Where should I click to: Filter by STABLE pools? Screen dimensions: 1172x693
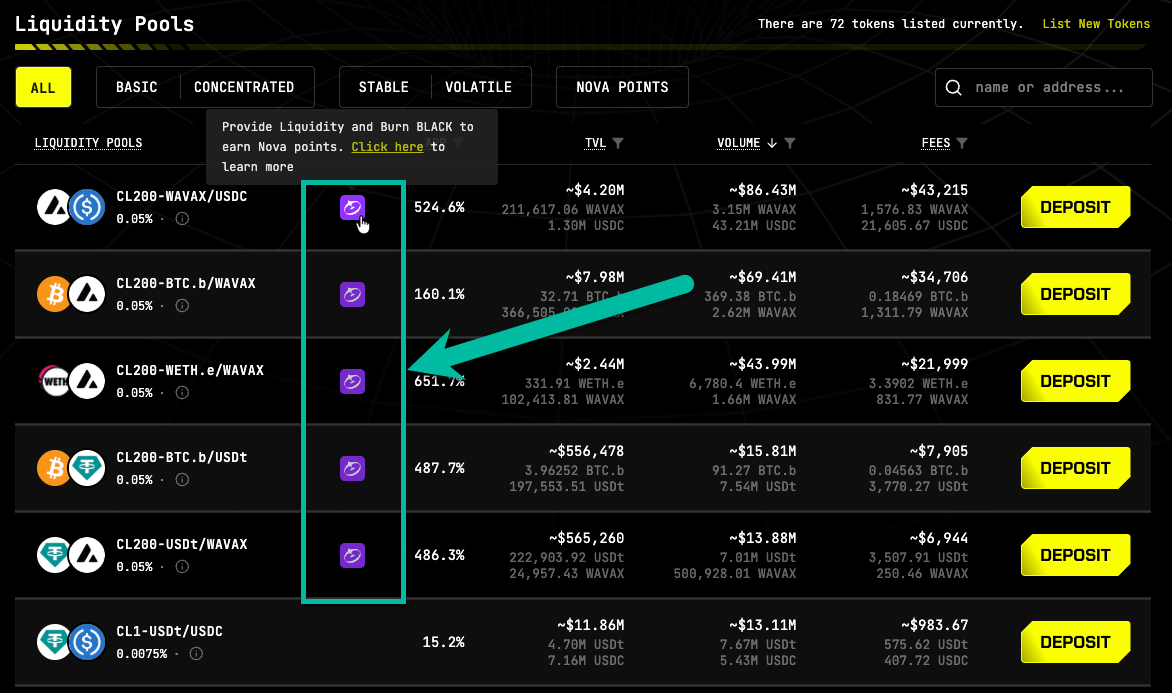pos(384,87)
